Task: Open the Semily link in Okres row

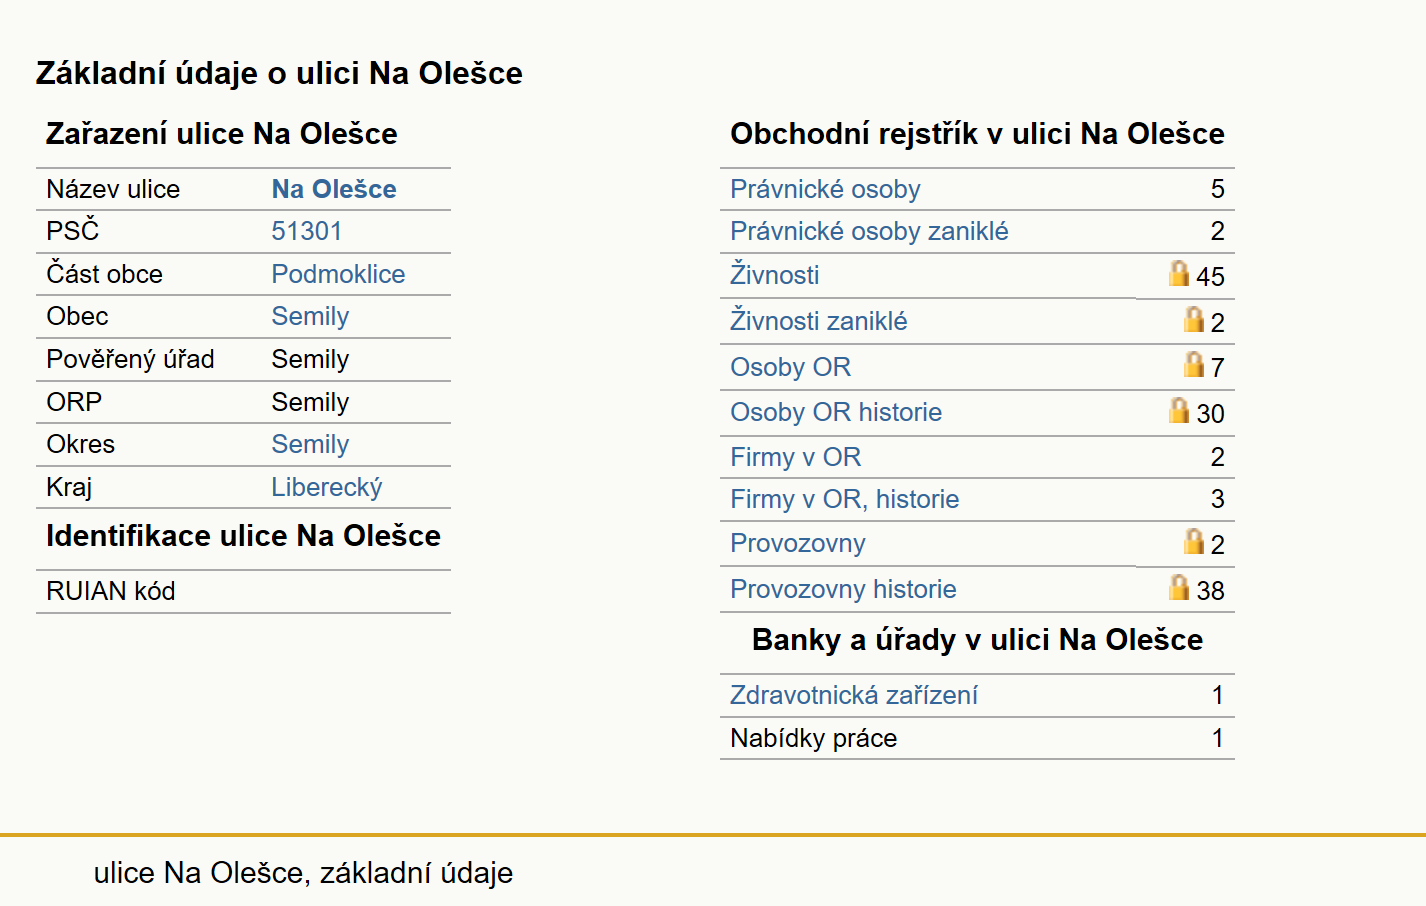Action: click(310, 444)
